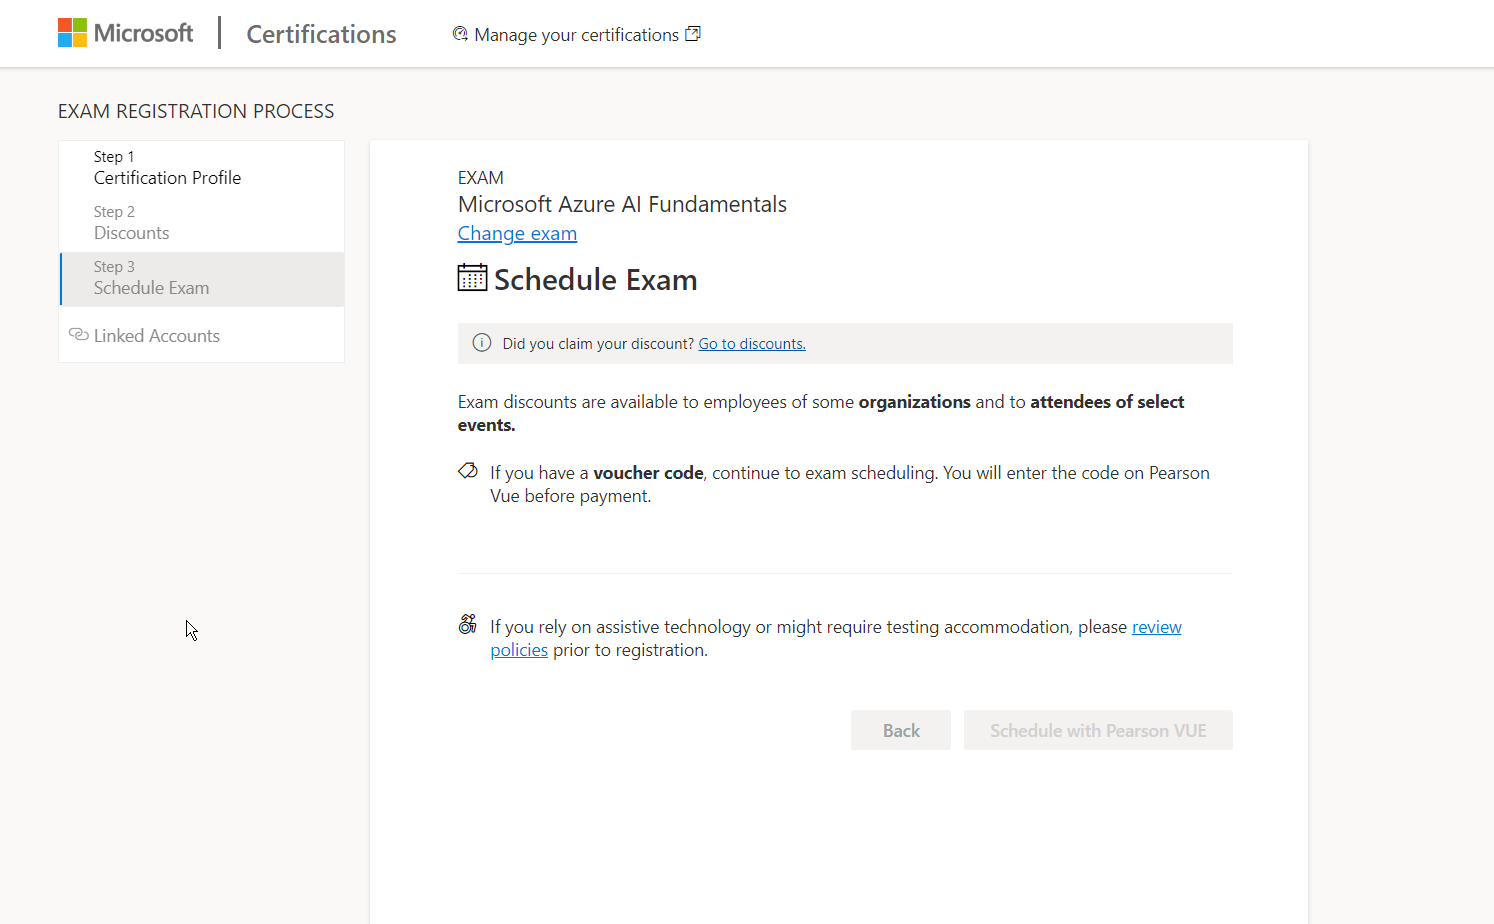Image resolution: width=1494 pixels, height=924 pixels.
Task: Click the 'Did you claim your discount?' text
Action: point(598,344)
